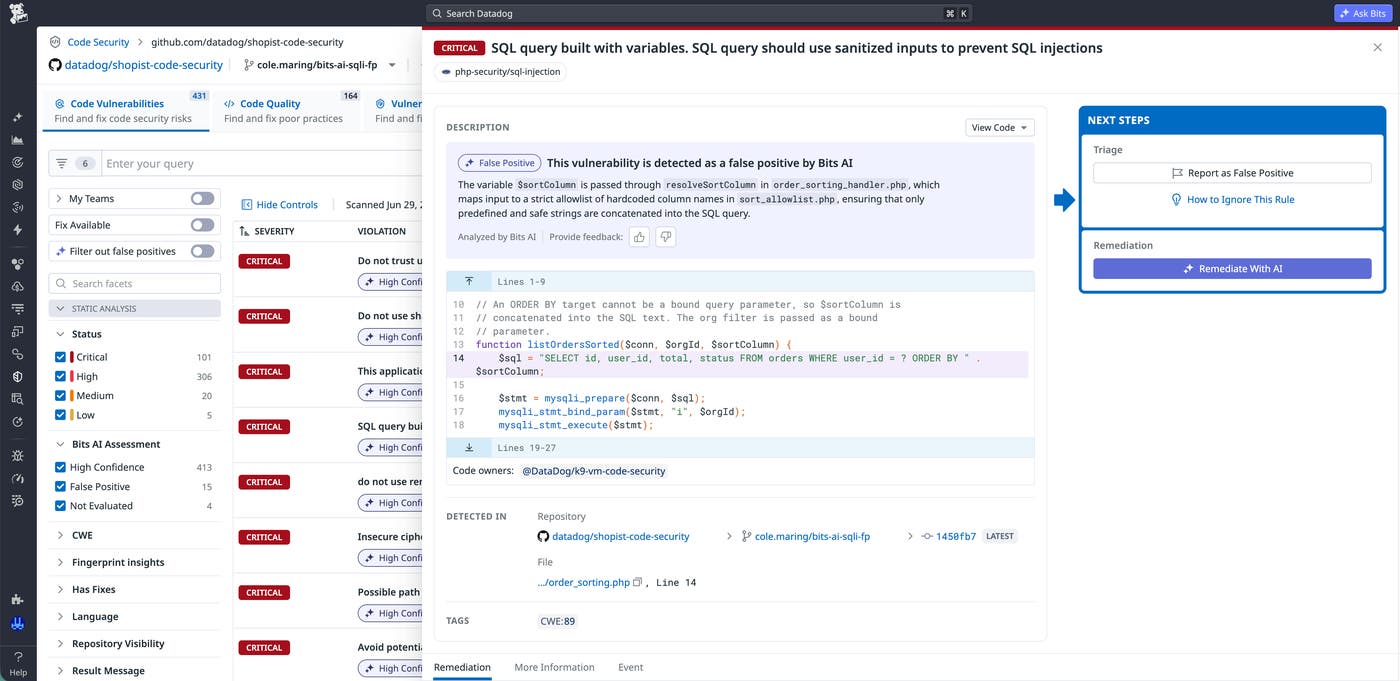Viewport: 1400px width, 681px height.
Task: Click the Code Security breadcrumb link
Action: [x=98, y=42]
